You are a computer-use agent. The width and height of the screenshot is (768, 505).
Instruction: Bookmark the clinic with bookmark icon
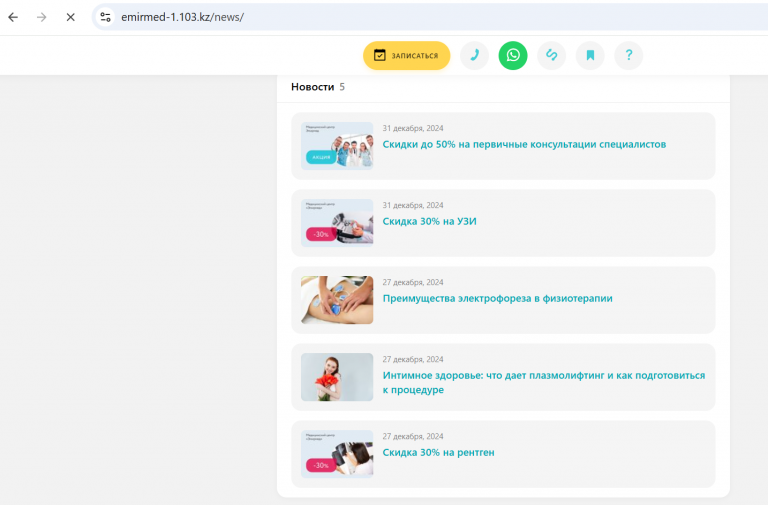[590, 55]
